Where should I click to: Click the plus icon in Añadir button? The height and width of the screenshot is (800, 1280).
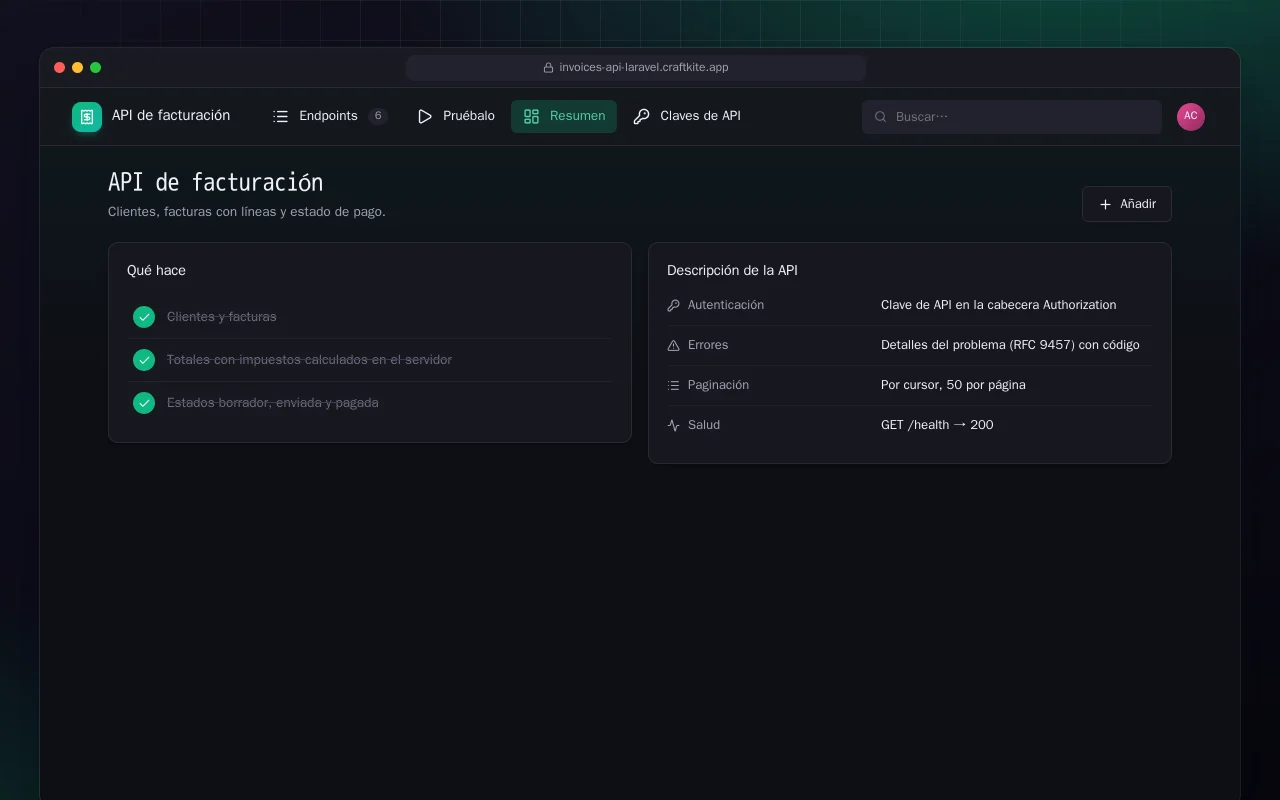(1105, 204)
